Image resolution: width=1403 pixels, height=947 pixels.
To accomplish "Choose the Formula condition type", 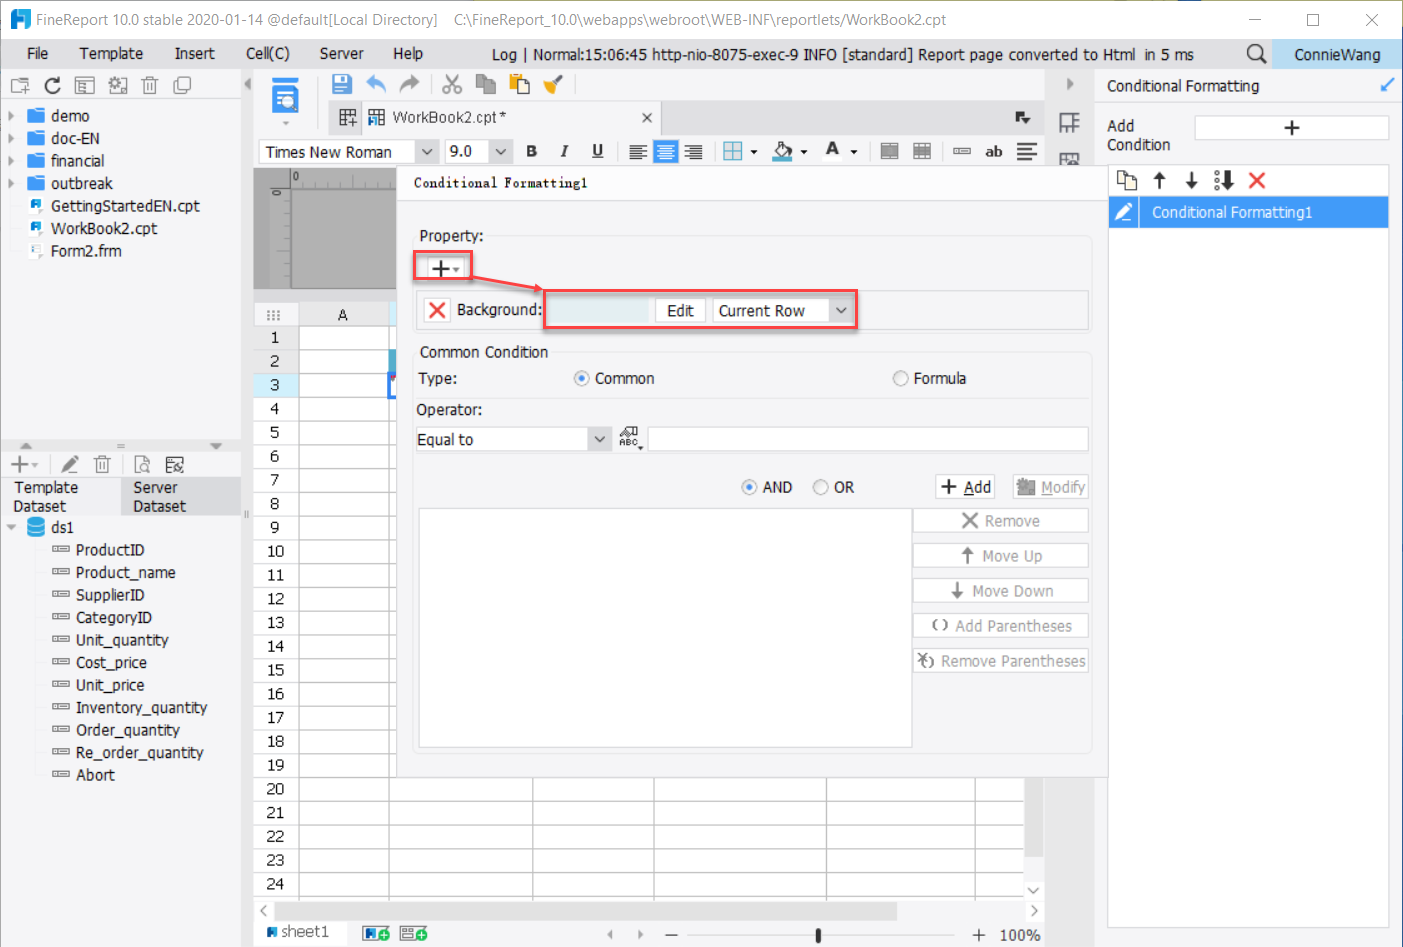I will (x=899, y=378).
